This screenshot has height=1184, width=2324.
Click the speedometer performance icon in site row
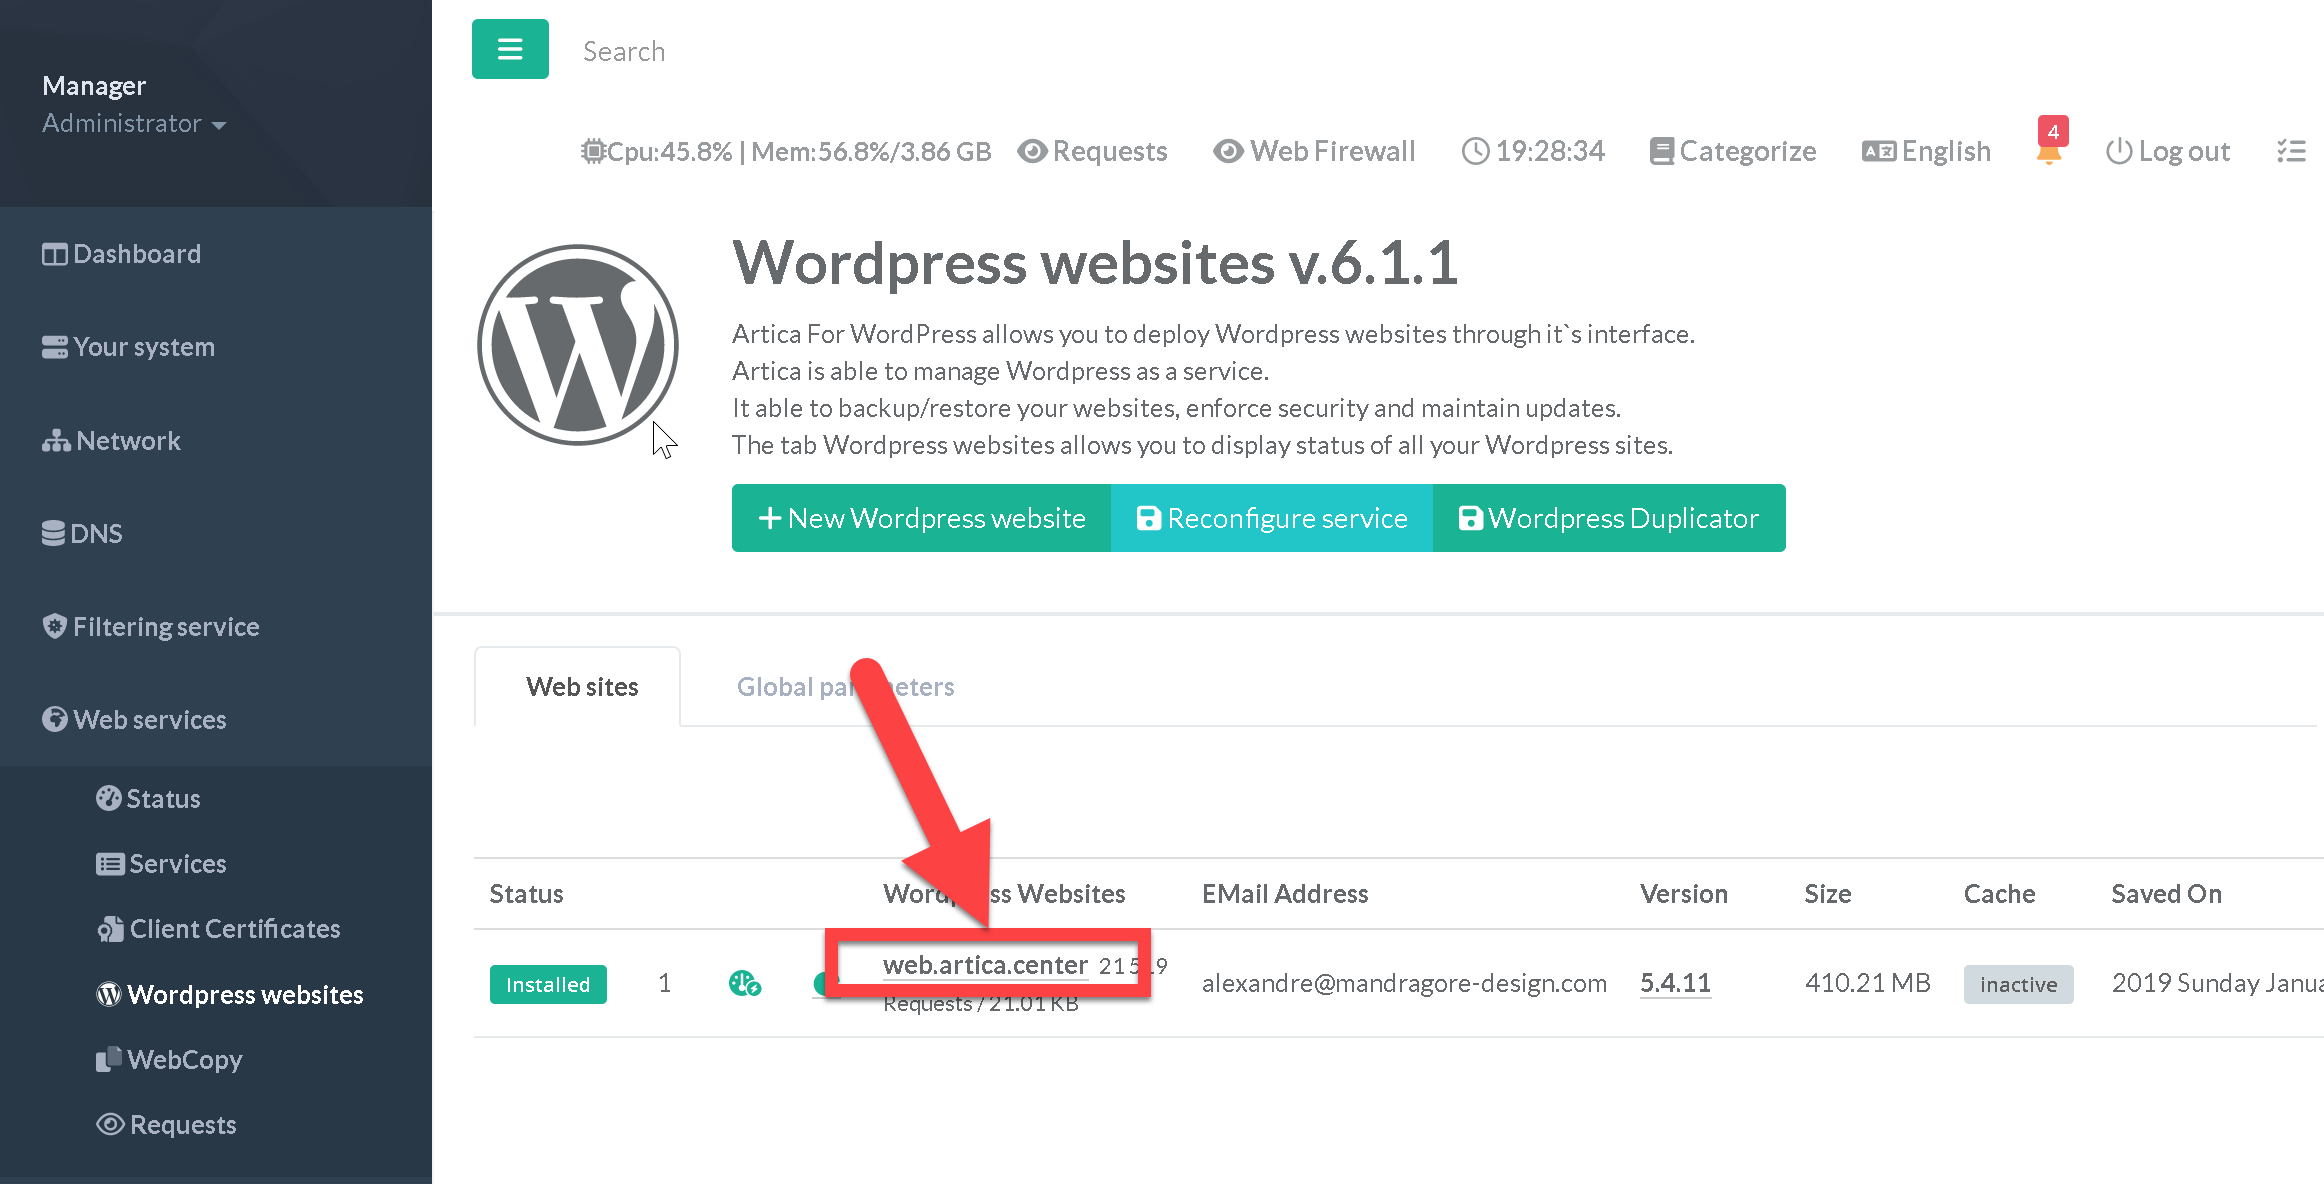point(744,984)
